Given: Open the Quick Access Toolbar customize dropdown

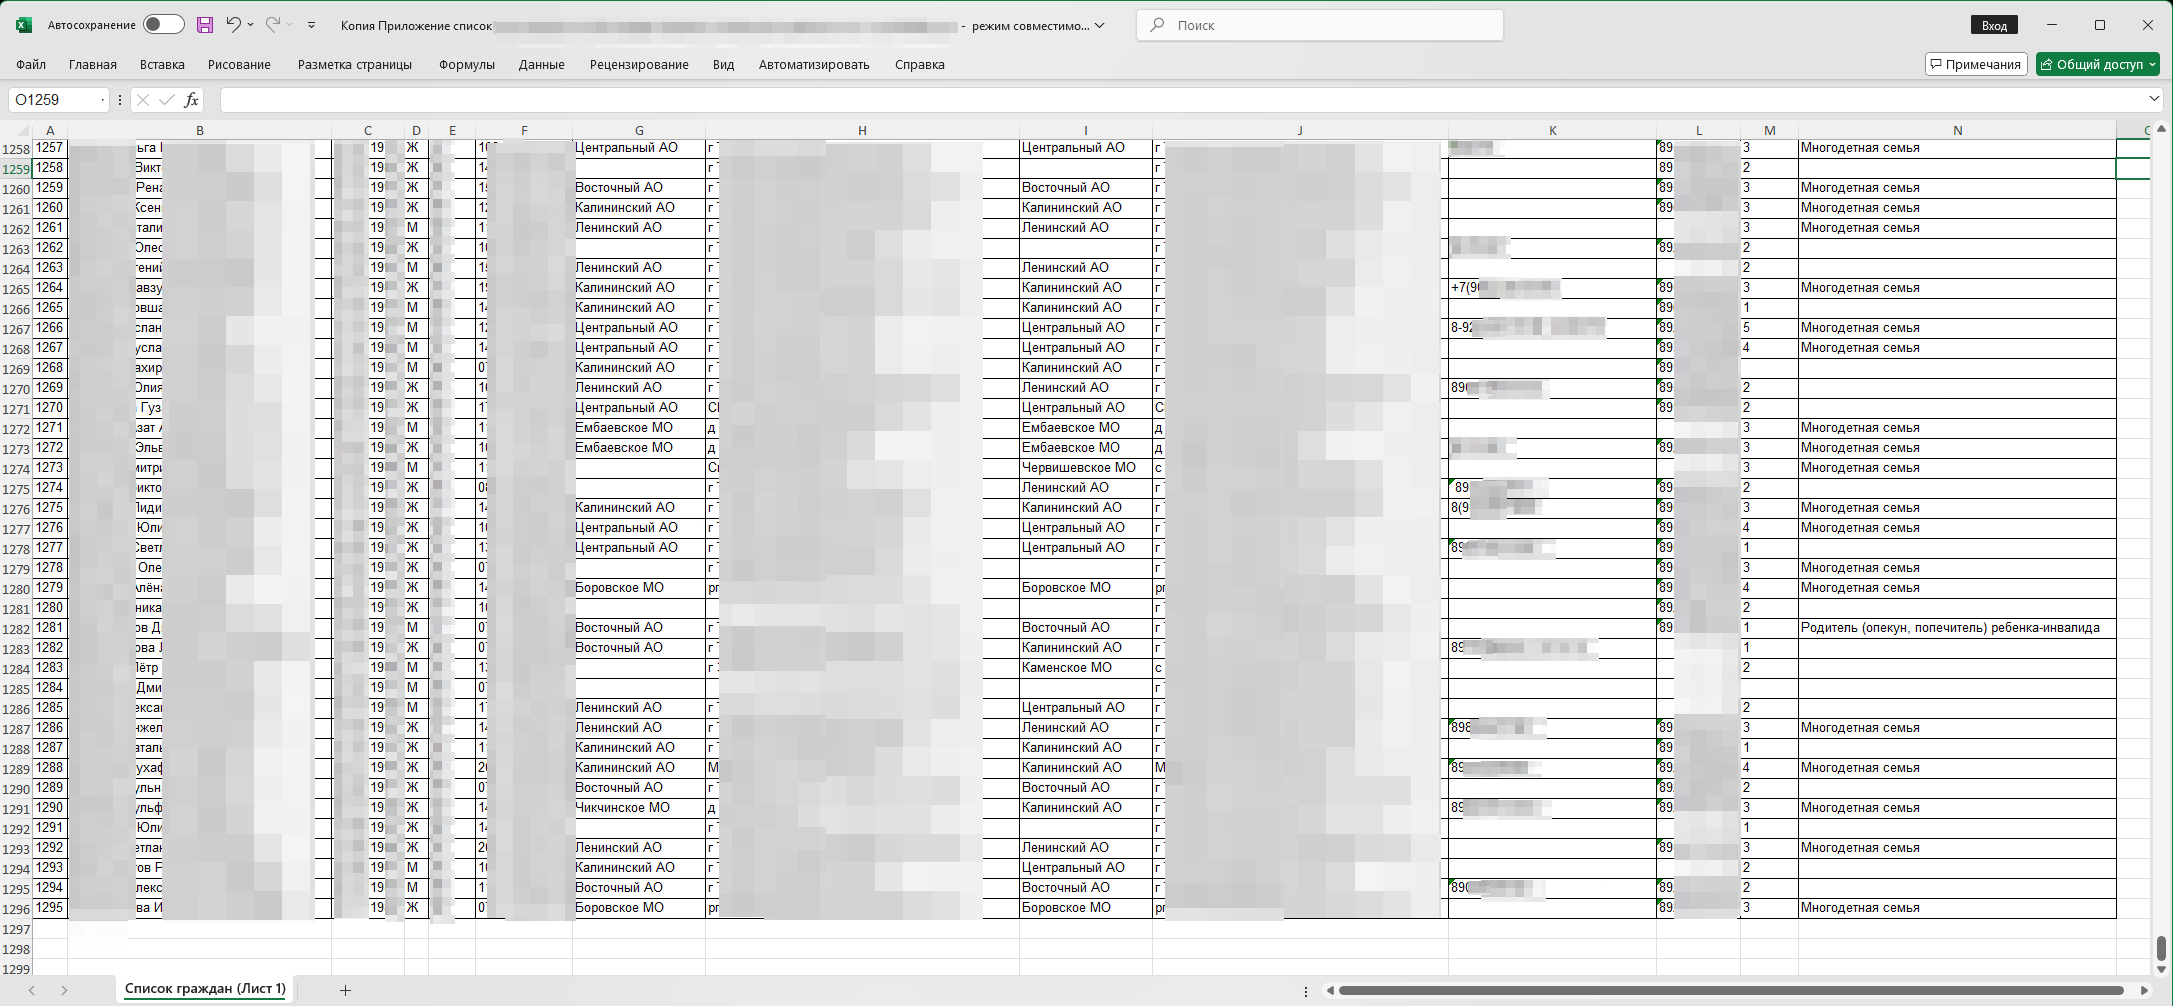Looking at the screenshot, I should coord(311,25).
